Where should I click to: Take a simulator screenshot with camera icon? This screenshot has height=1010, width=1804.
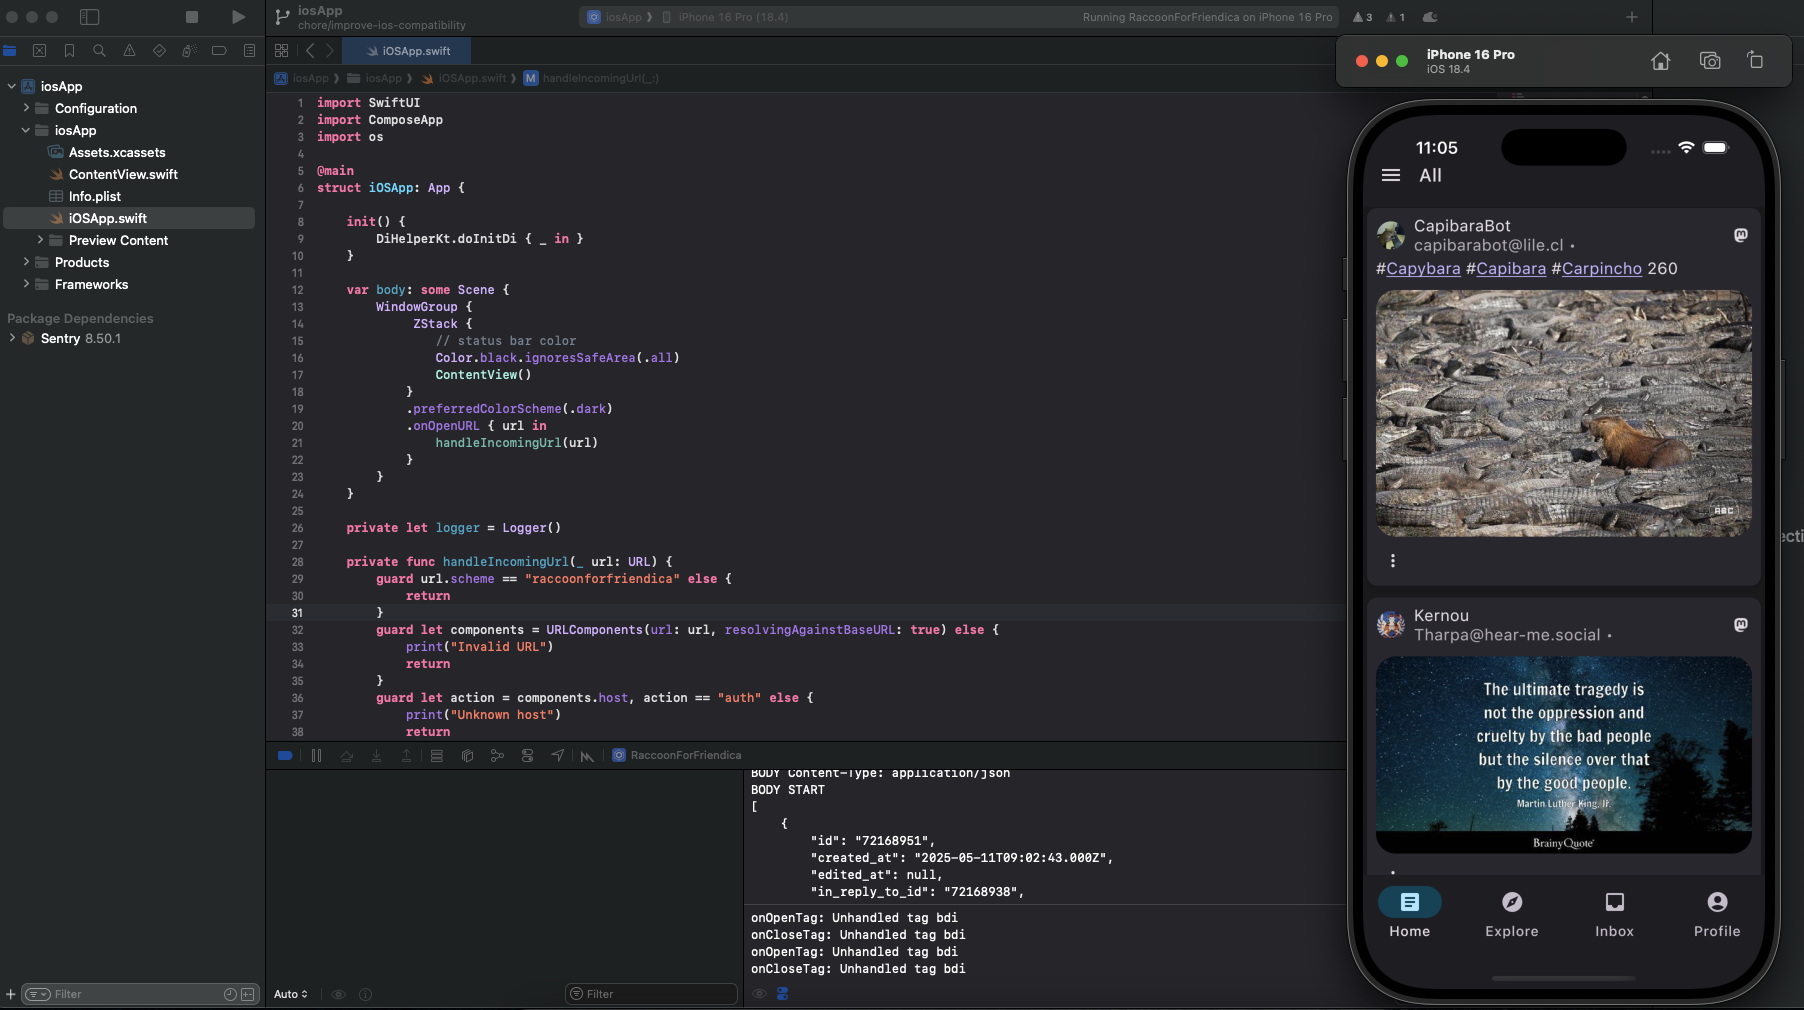(x=1710, y=61)
